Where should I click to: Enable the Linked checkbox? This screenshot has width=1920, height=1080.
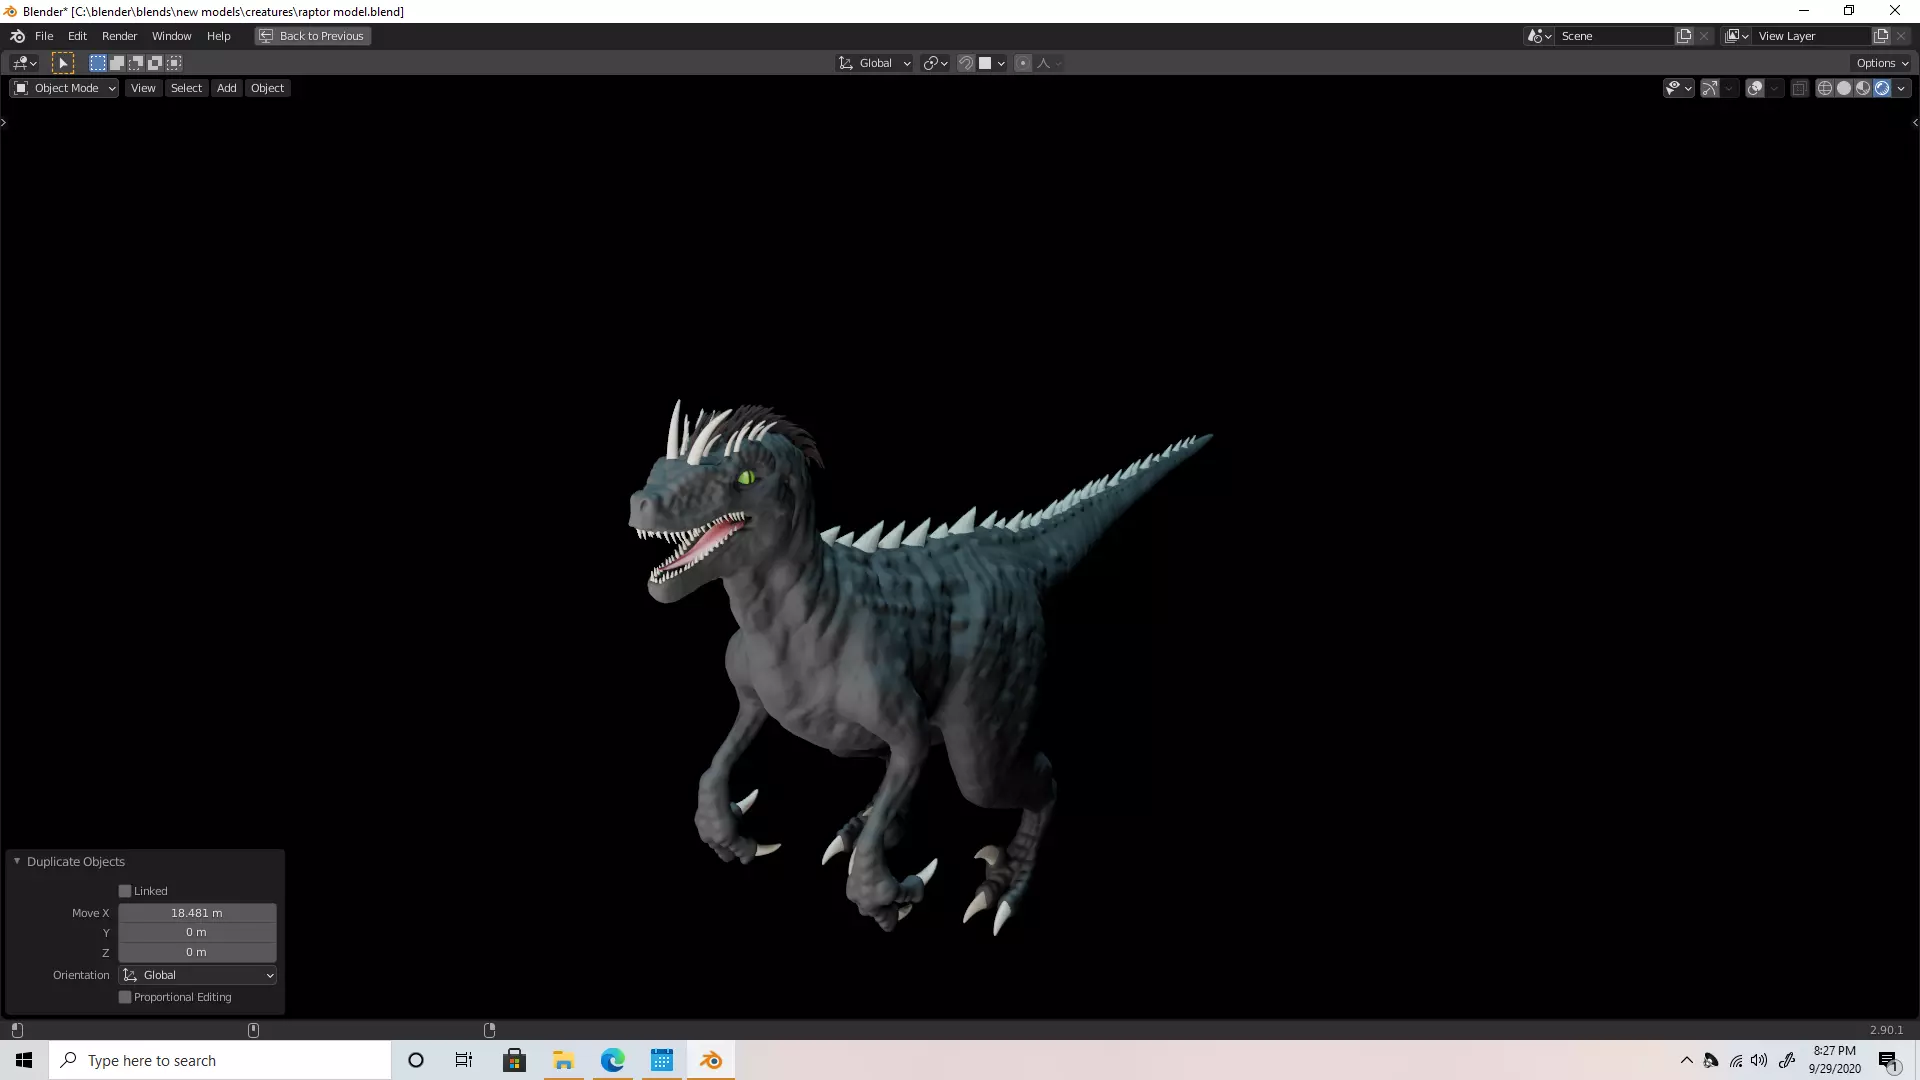click(125, 891)
